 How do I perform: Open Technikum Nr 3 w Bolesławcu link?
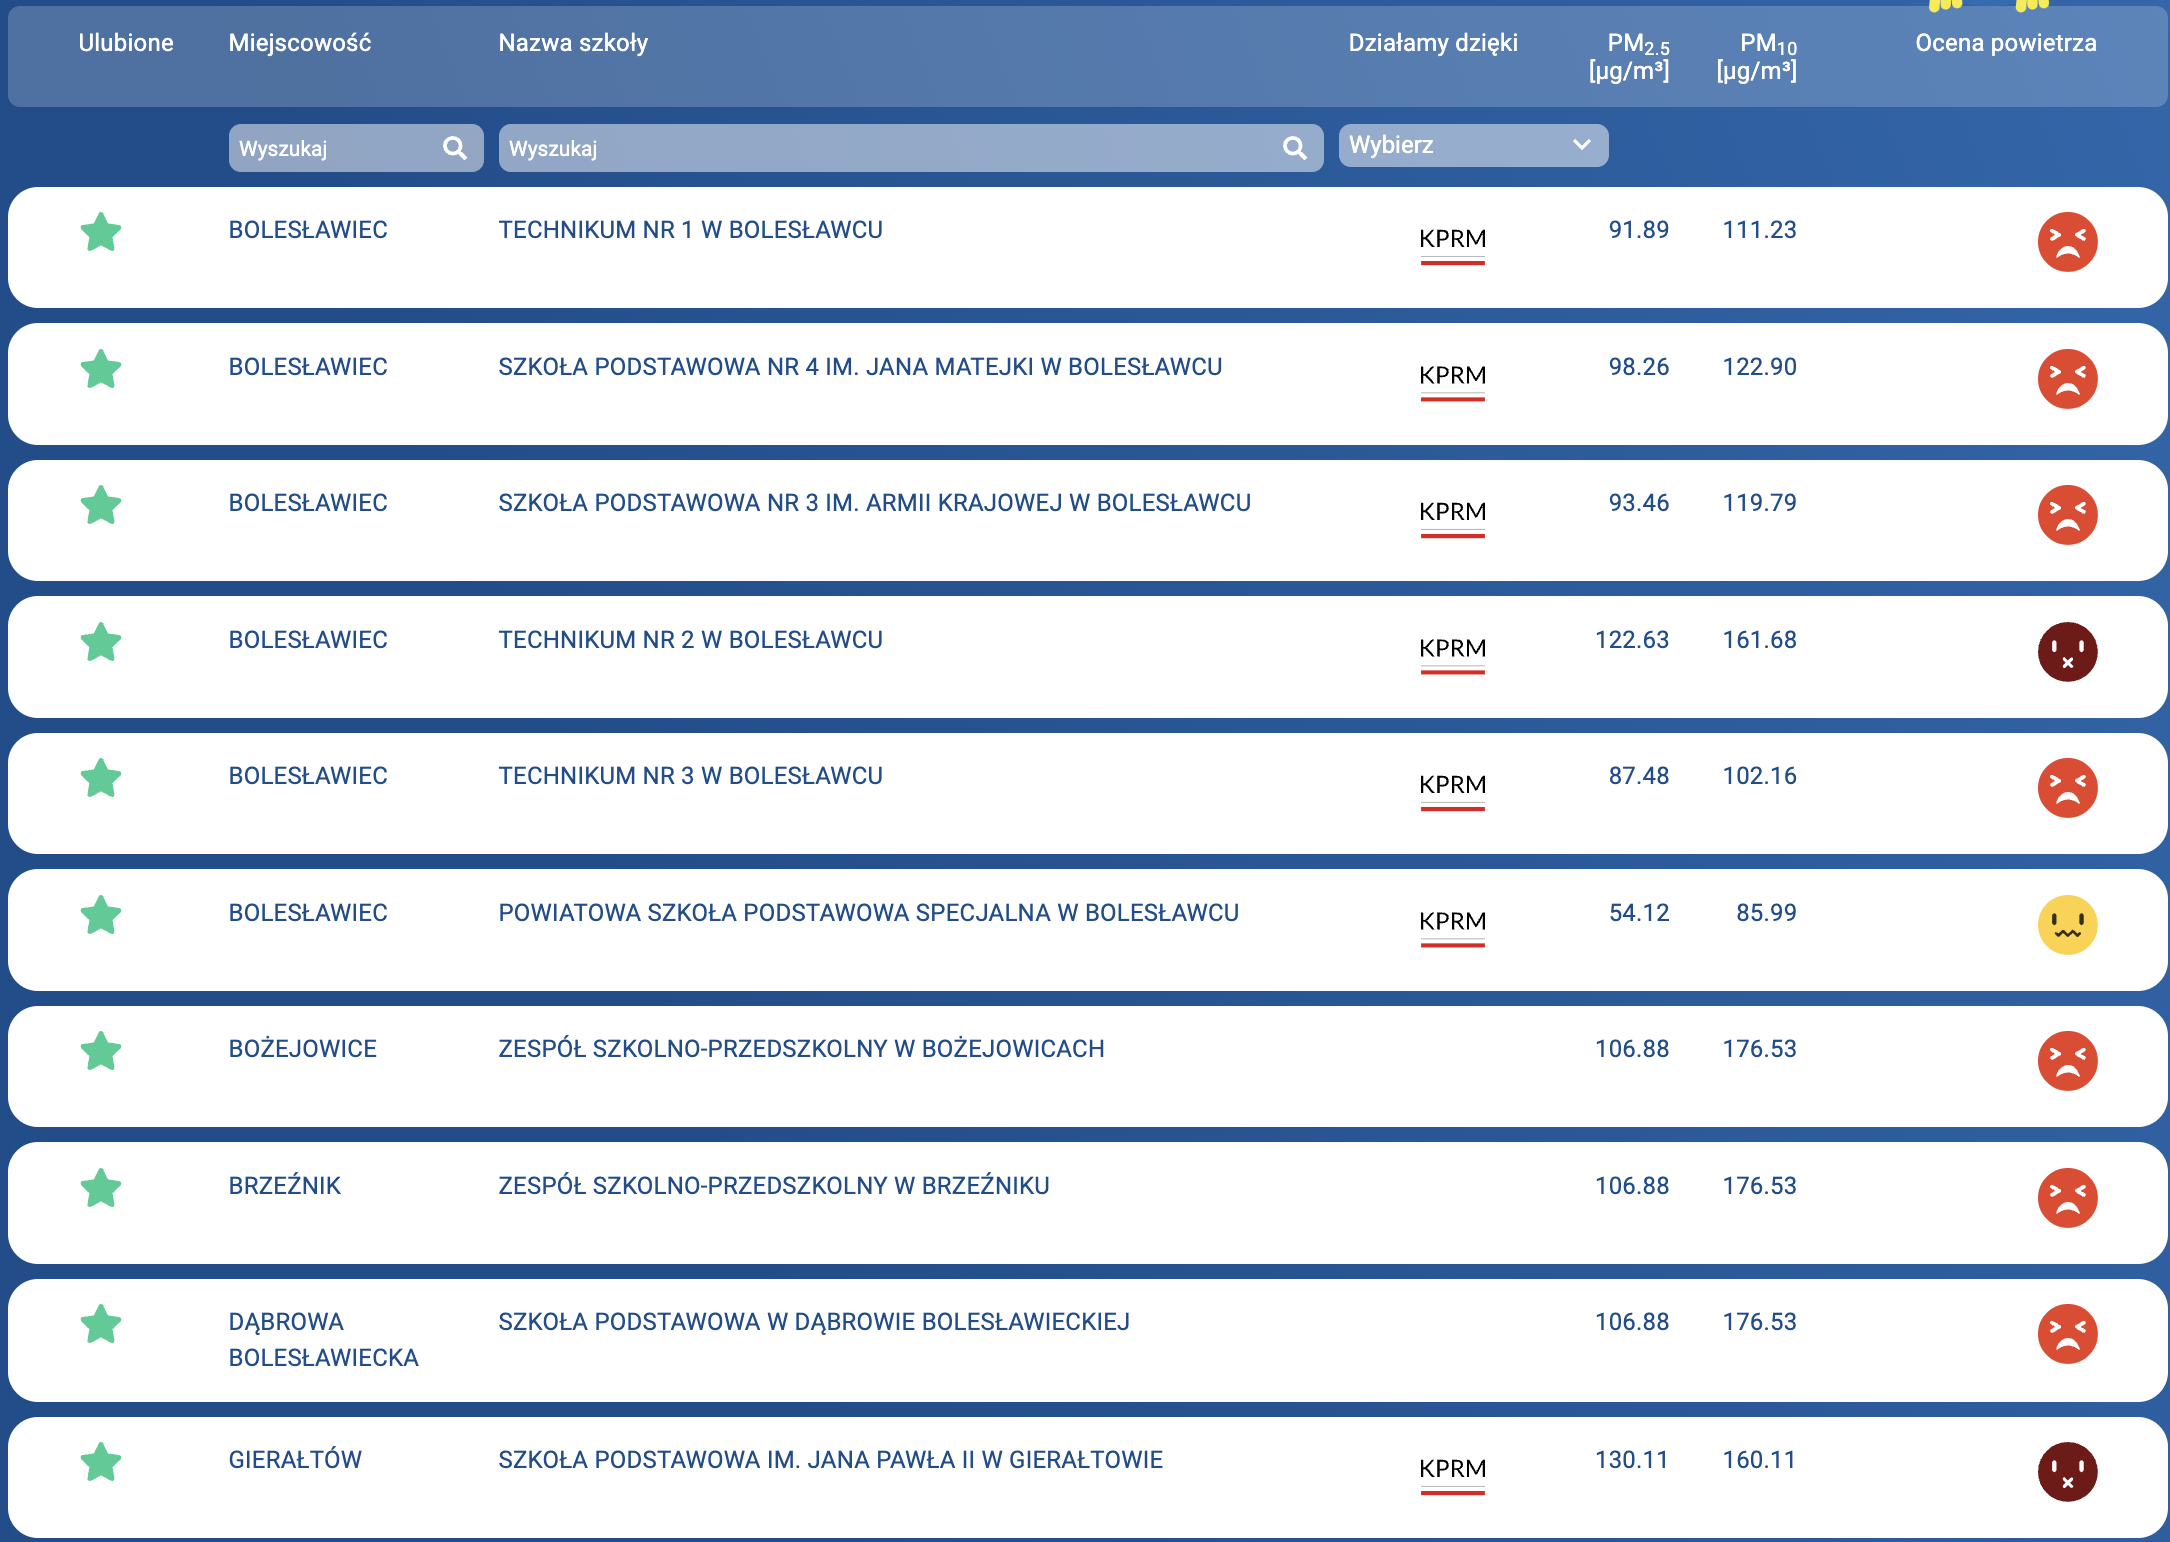690,776
